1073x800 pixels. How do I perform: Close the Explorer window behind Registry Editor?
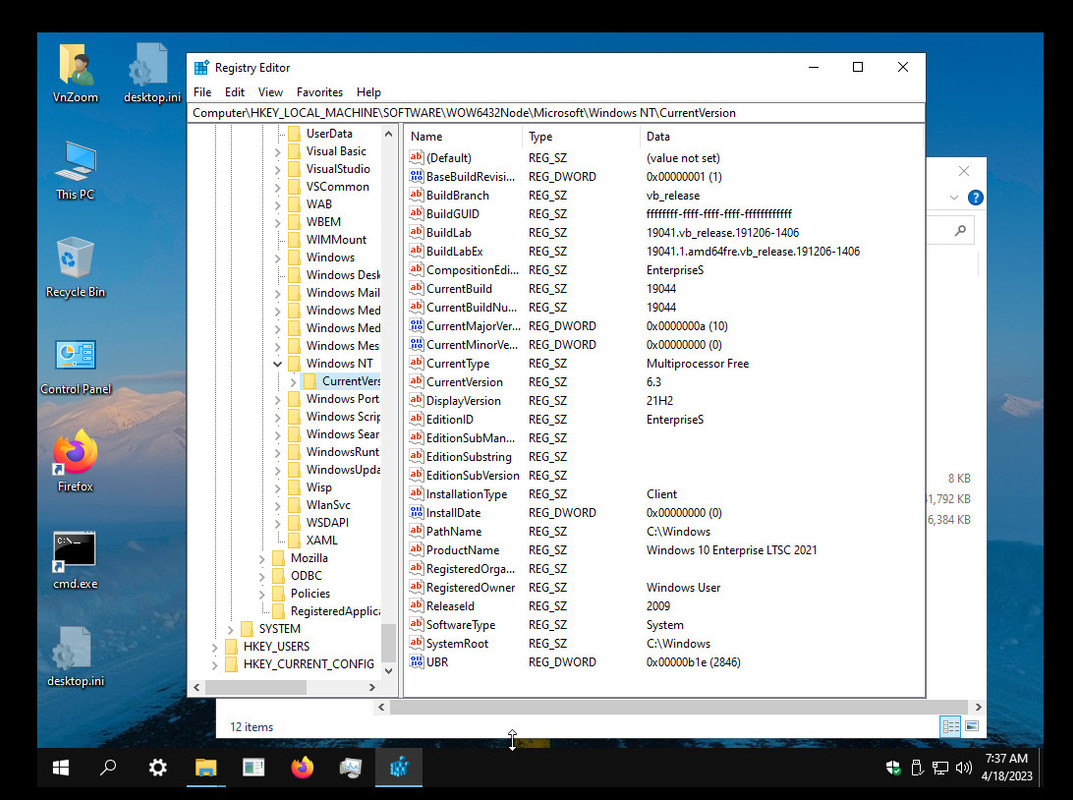[x=964, y=171]
